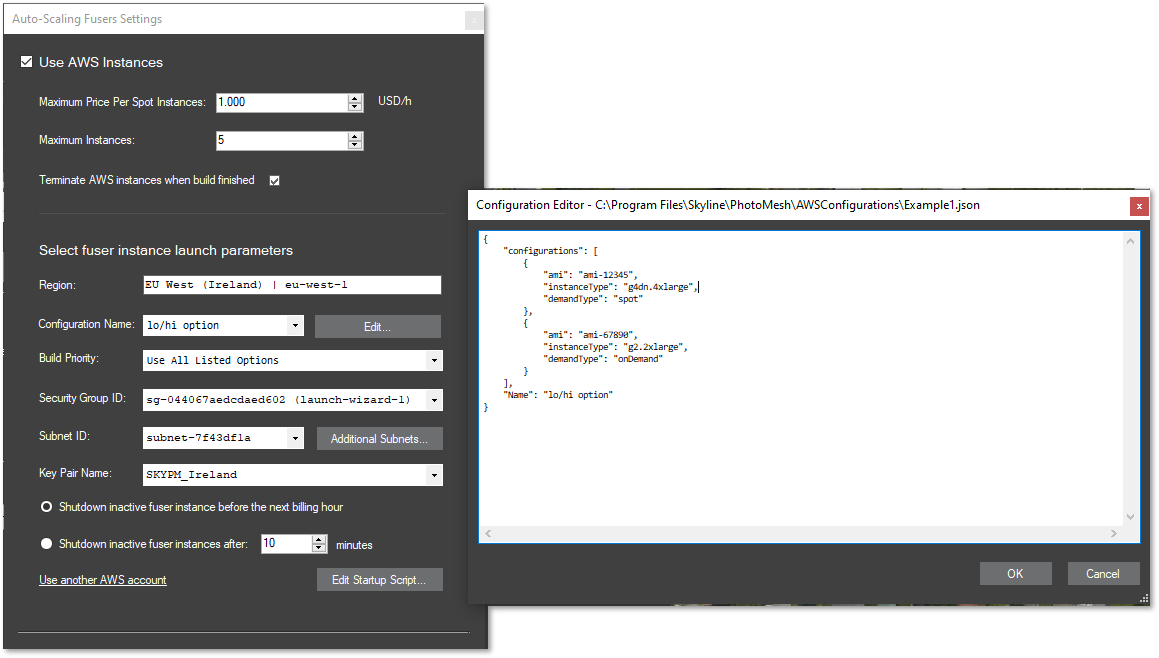Toggle Terminate AWS instances when build finished
1159x658 pixels.
pyautogui.click(x=274, y=180)
